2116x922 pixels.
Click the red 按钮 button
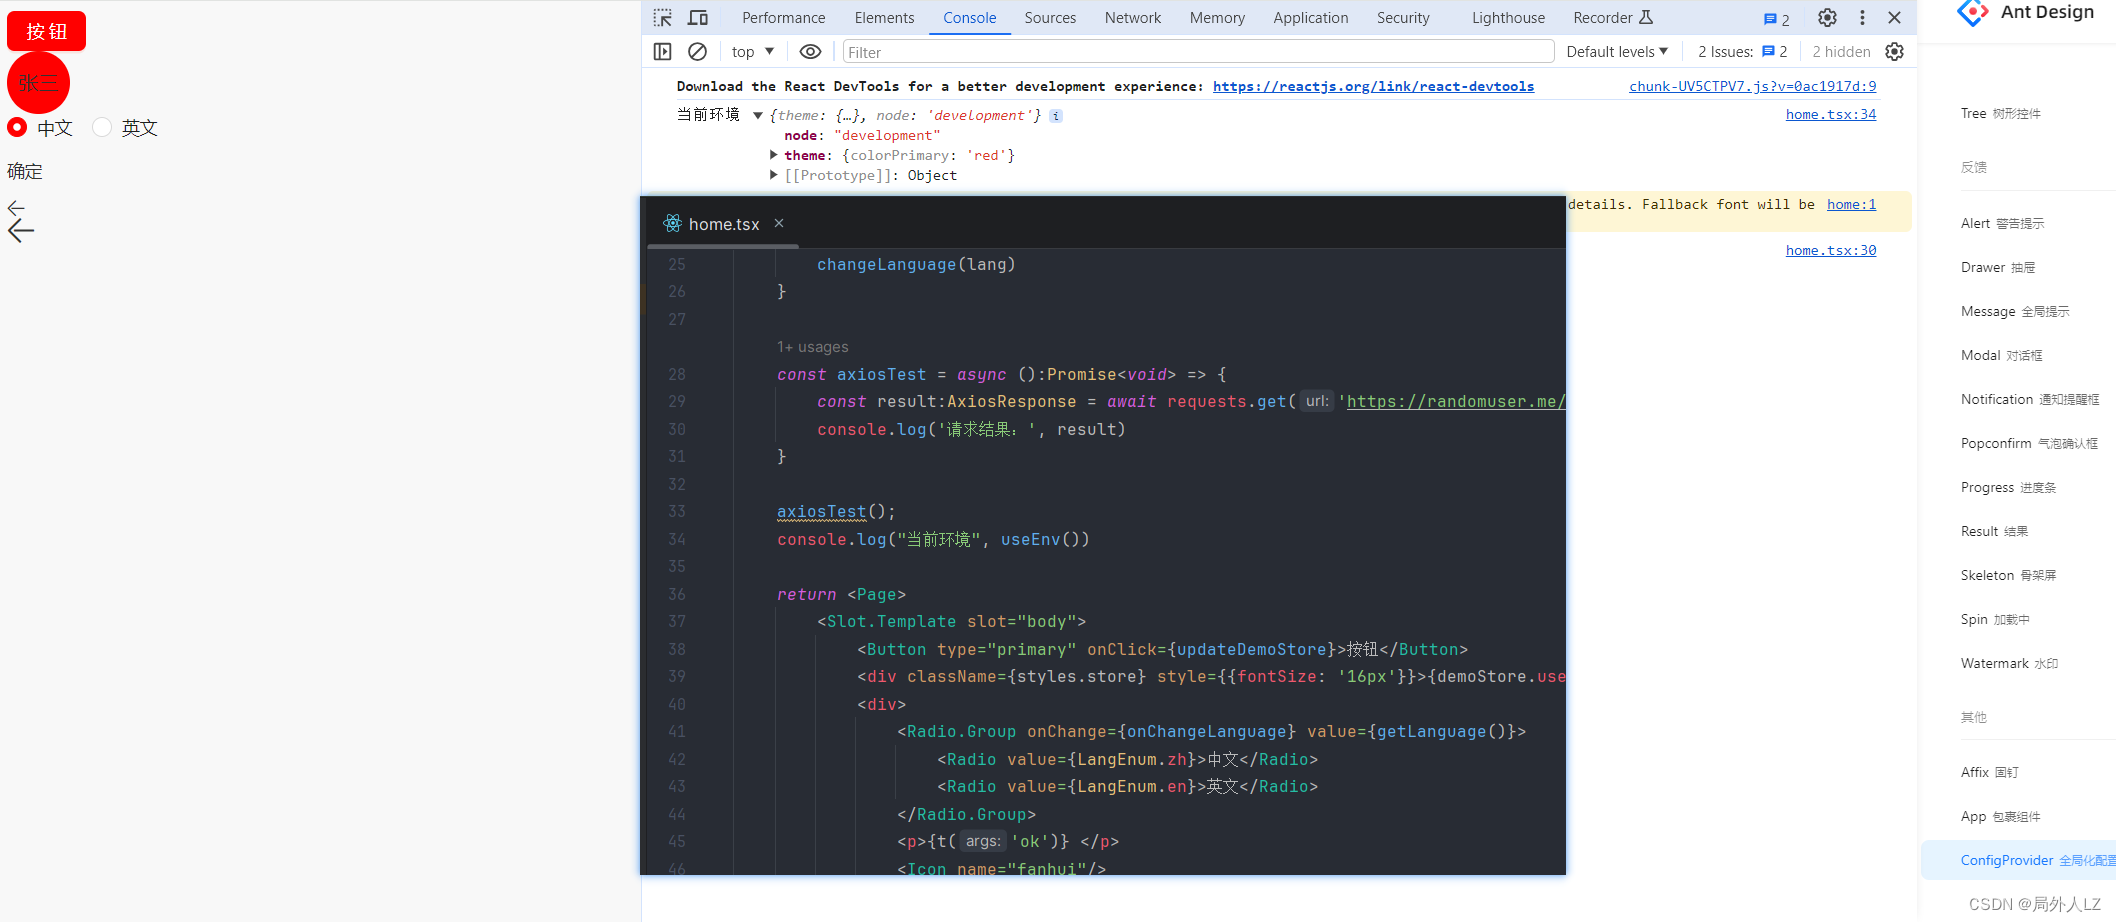[x=46, y=31]
